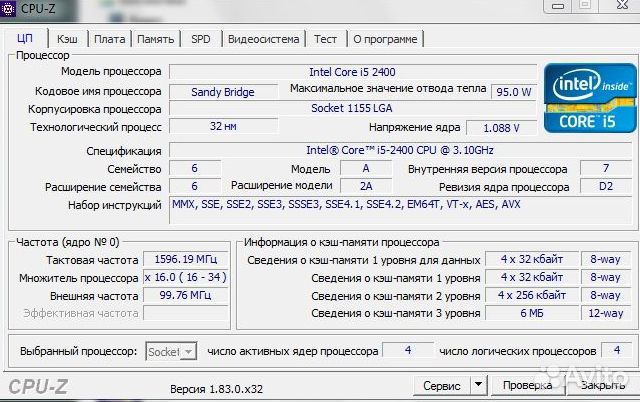
Task: Open the Тест tab
Action: [x=325, y=39]
